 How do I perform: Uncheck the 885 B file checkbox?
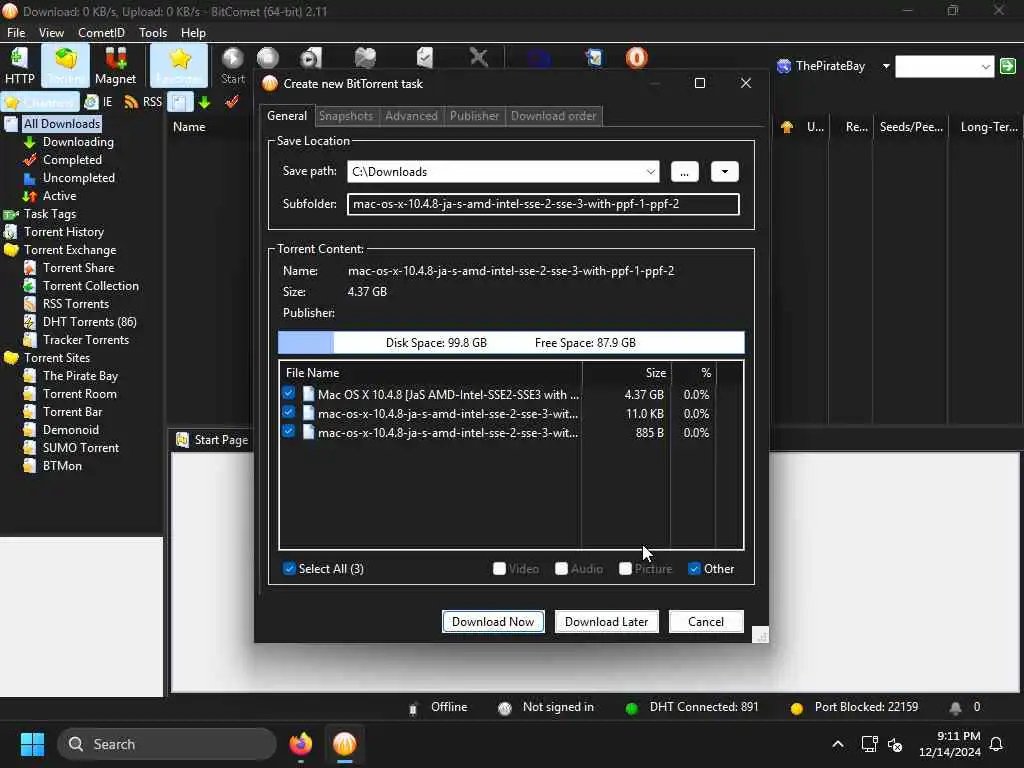289,431
